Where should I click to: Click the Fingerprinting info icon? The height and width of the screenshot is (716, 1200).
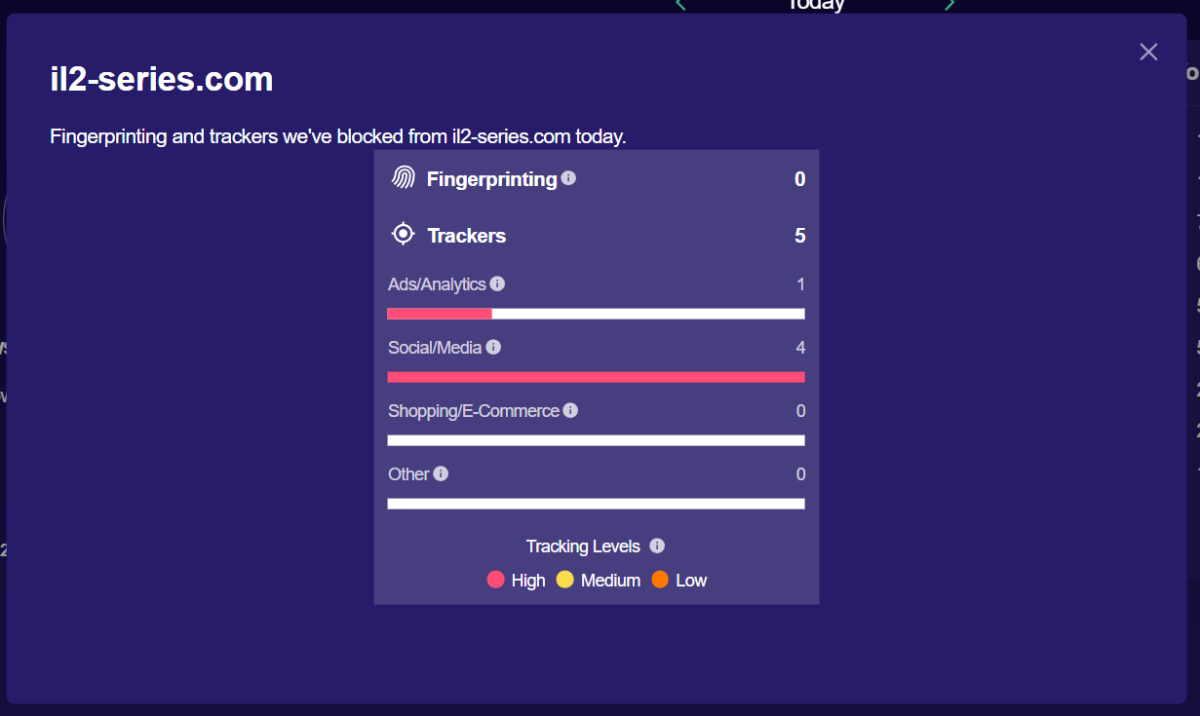[569, 178]
